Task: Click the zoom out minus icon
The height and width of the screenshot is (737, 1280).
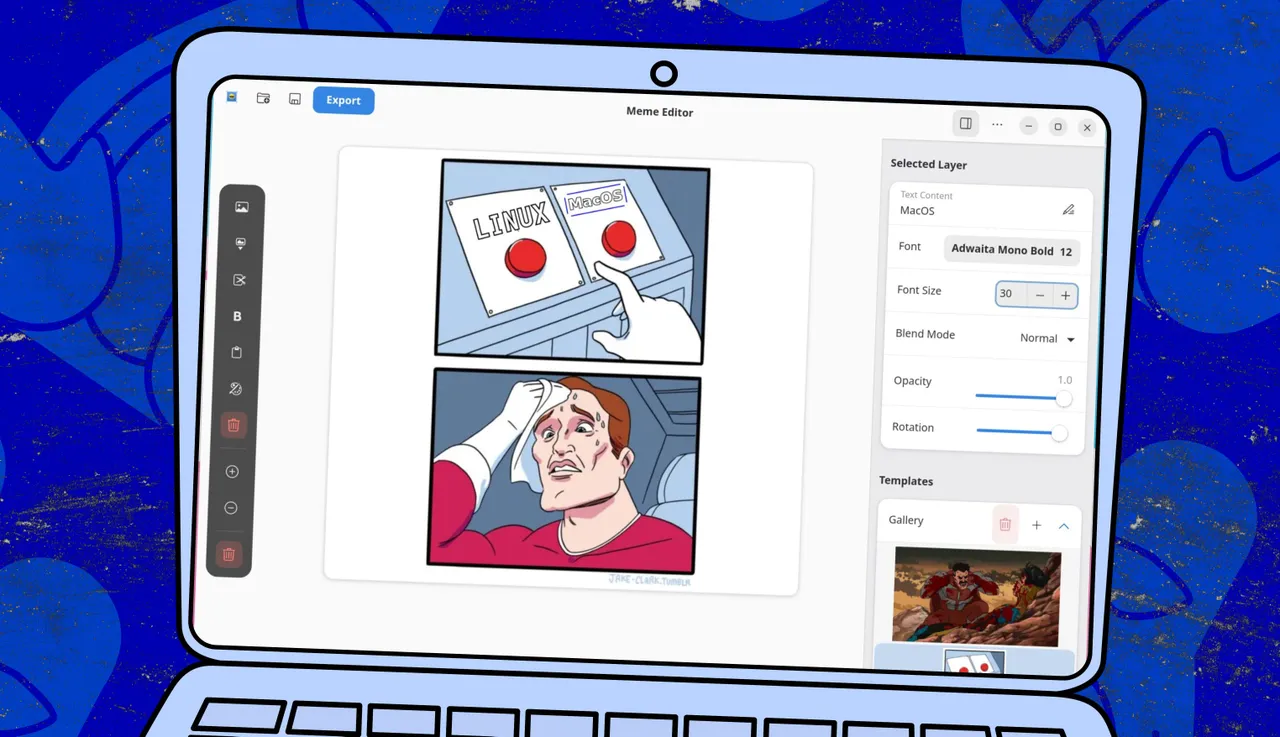Action: pos(231,508)
